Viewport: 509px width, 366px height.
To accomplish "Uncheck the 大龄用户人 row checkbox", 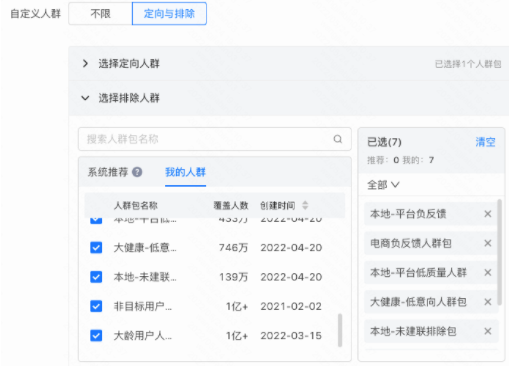I will point(96,336).
